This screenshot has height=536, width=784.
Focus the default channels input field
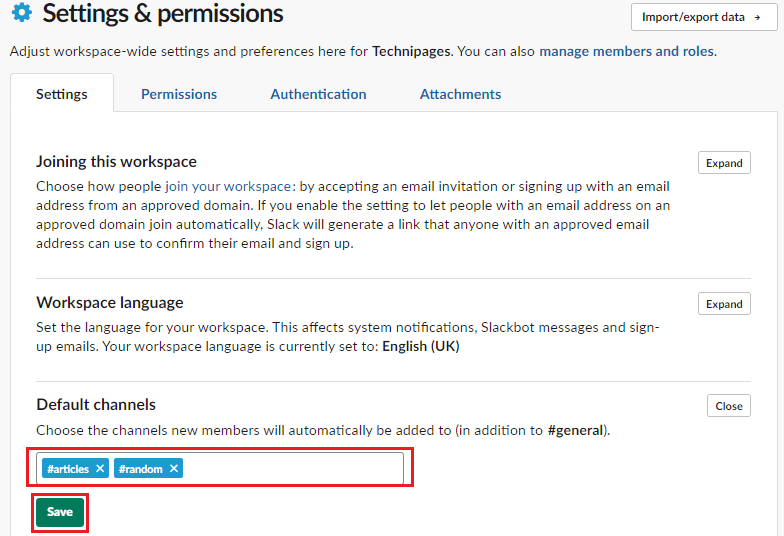pyautogui.click(x=292, y=468)
